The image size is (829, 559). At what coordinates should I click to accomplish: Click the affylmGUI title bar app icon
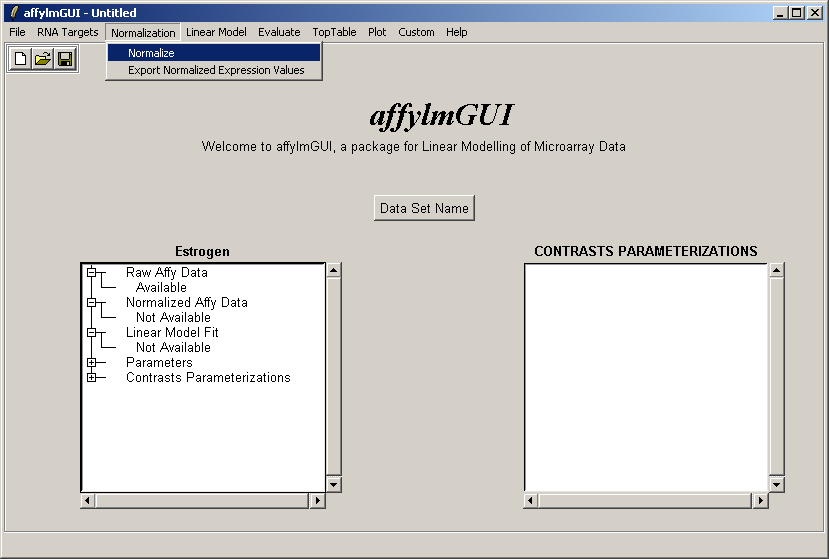13,12
